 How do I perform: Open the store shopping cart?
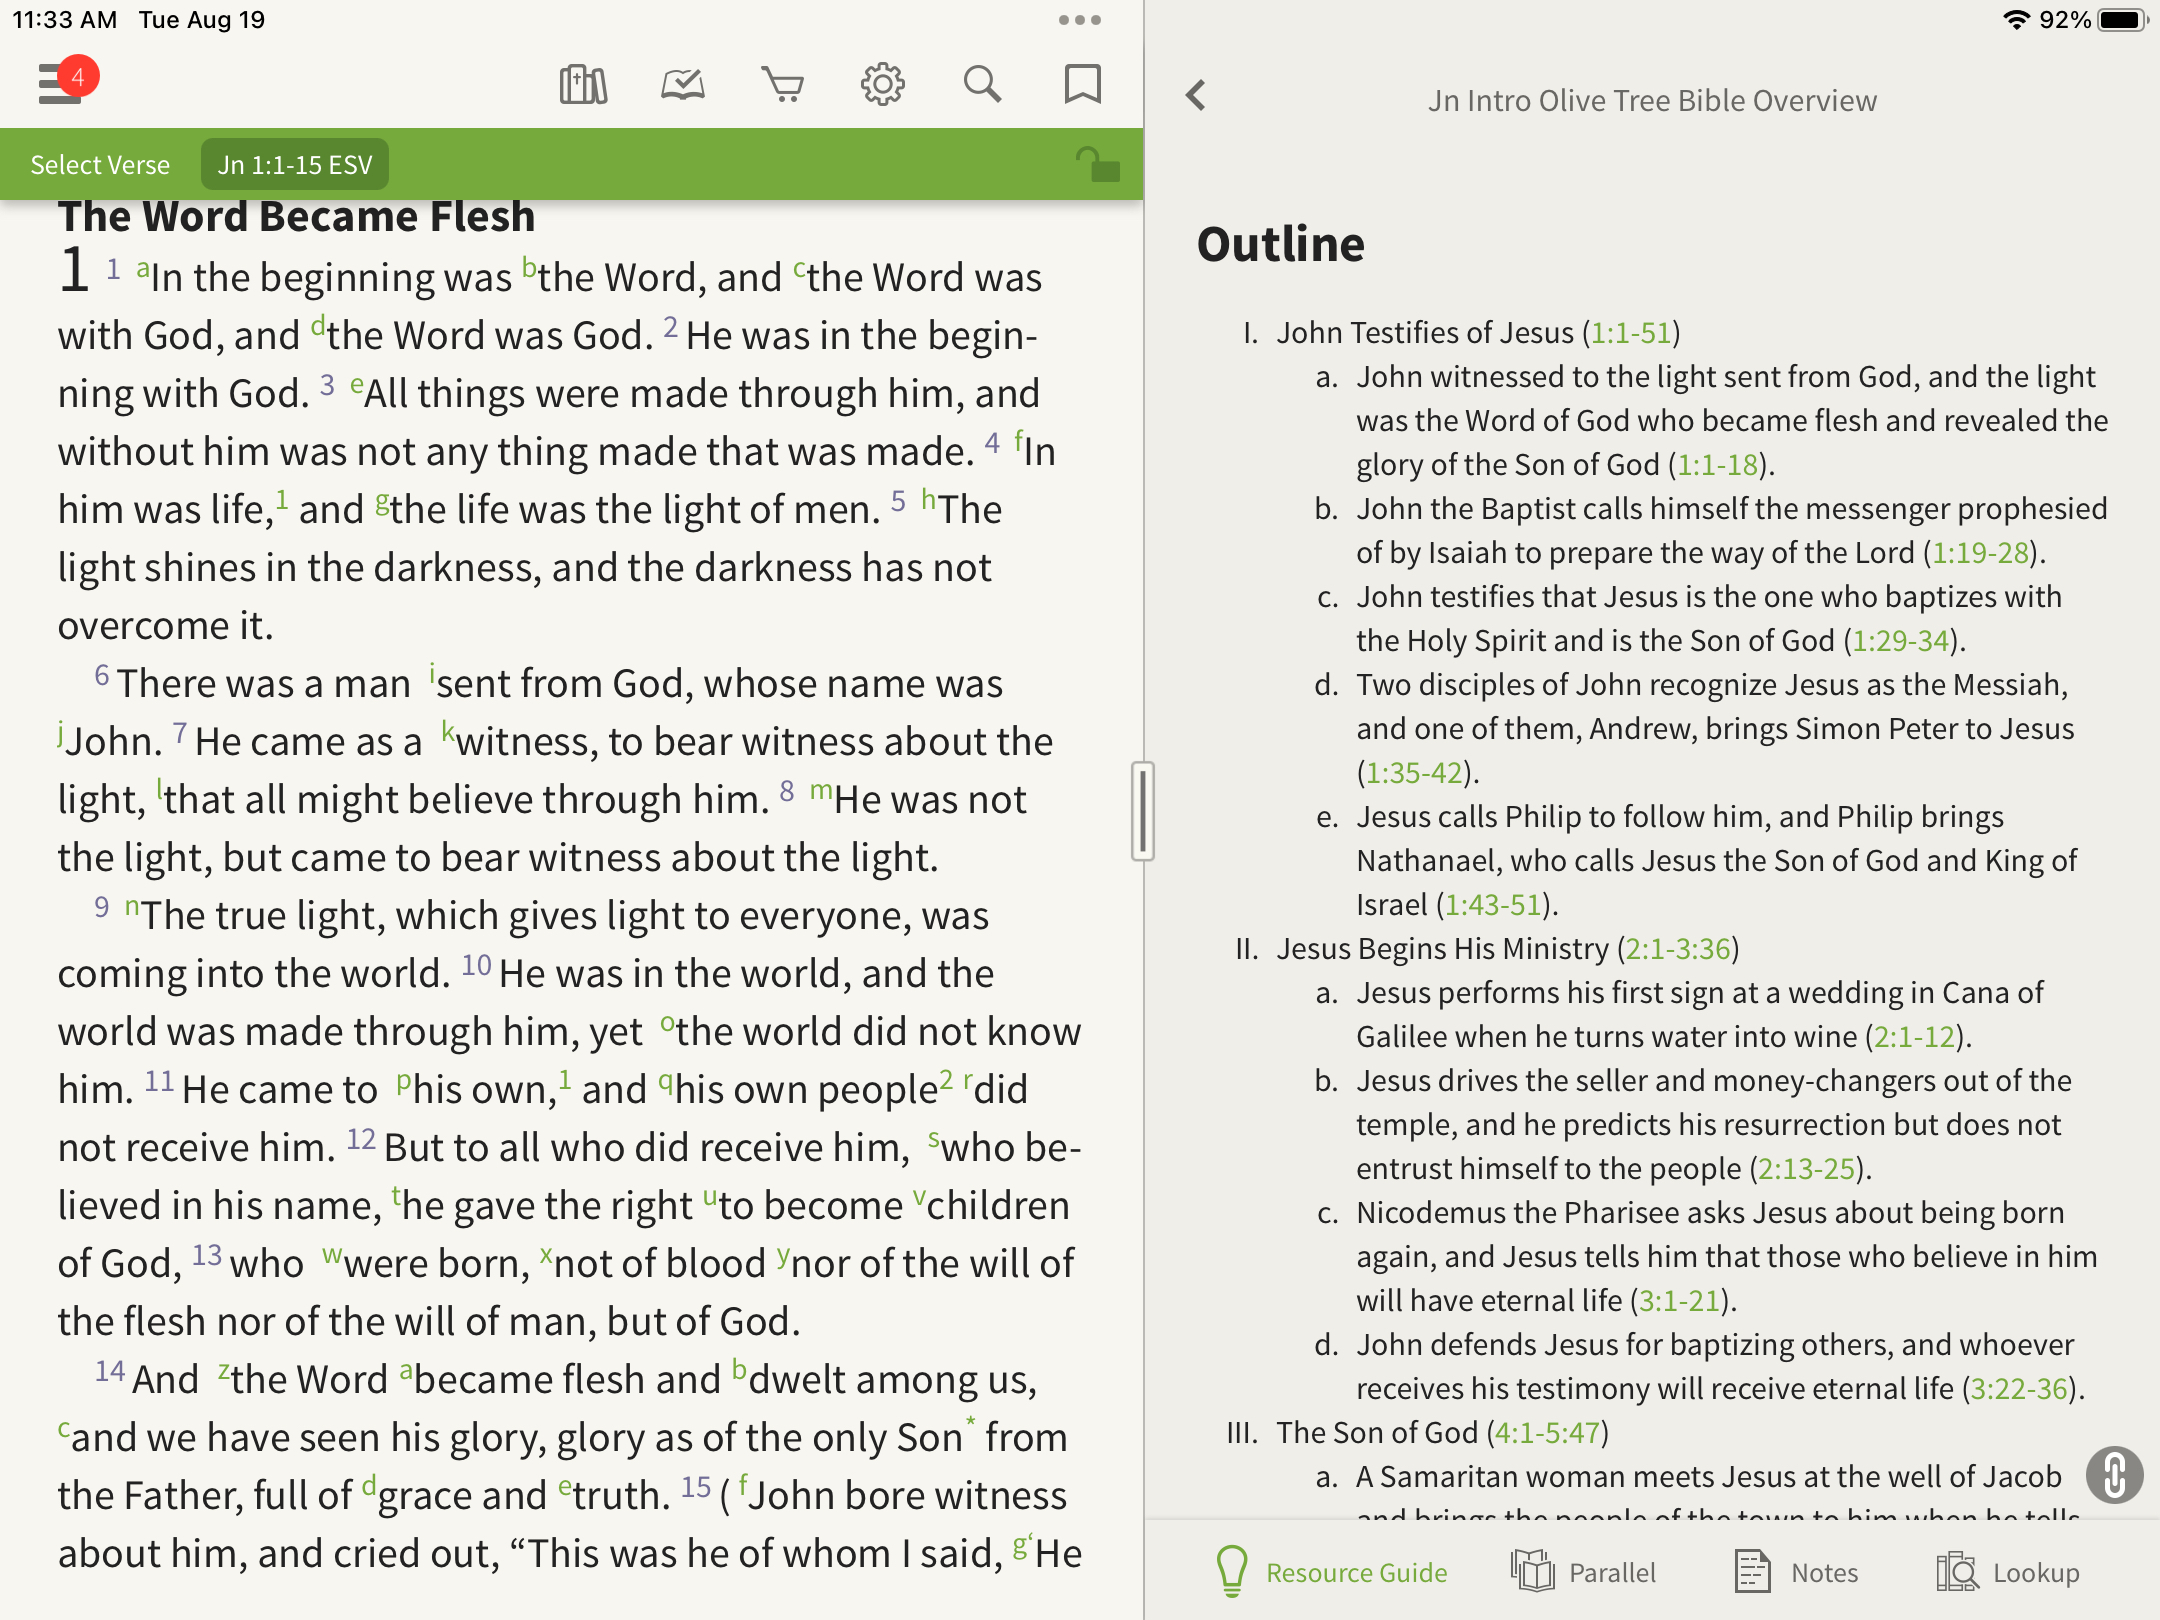782,84
